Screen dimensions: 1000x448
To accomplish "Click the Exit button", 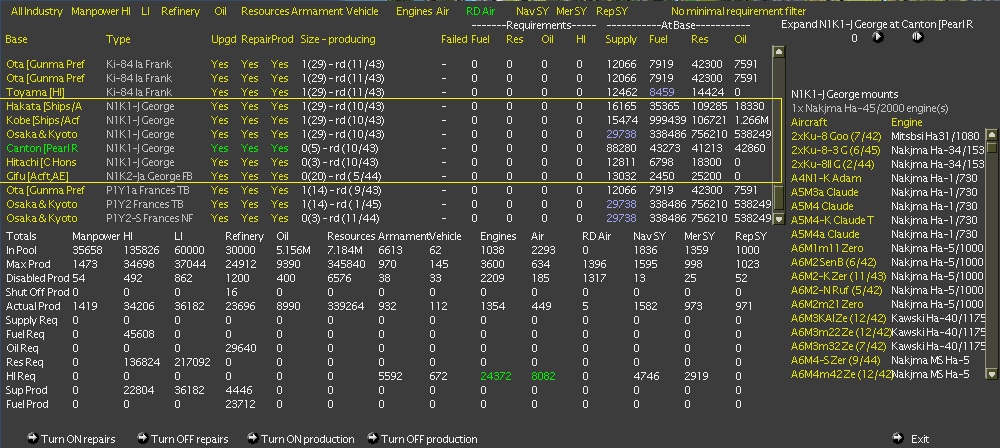I will (911, 439).
